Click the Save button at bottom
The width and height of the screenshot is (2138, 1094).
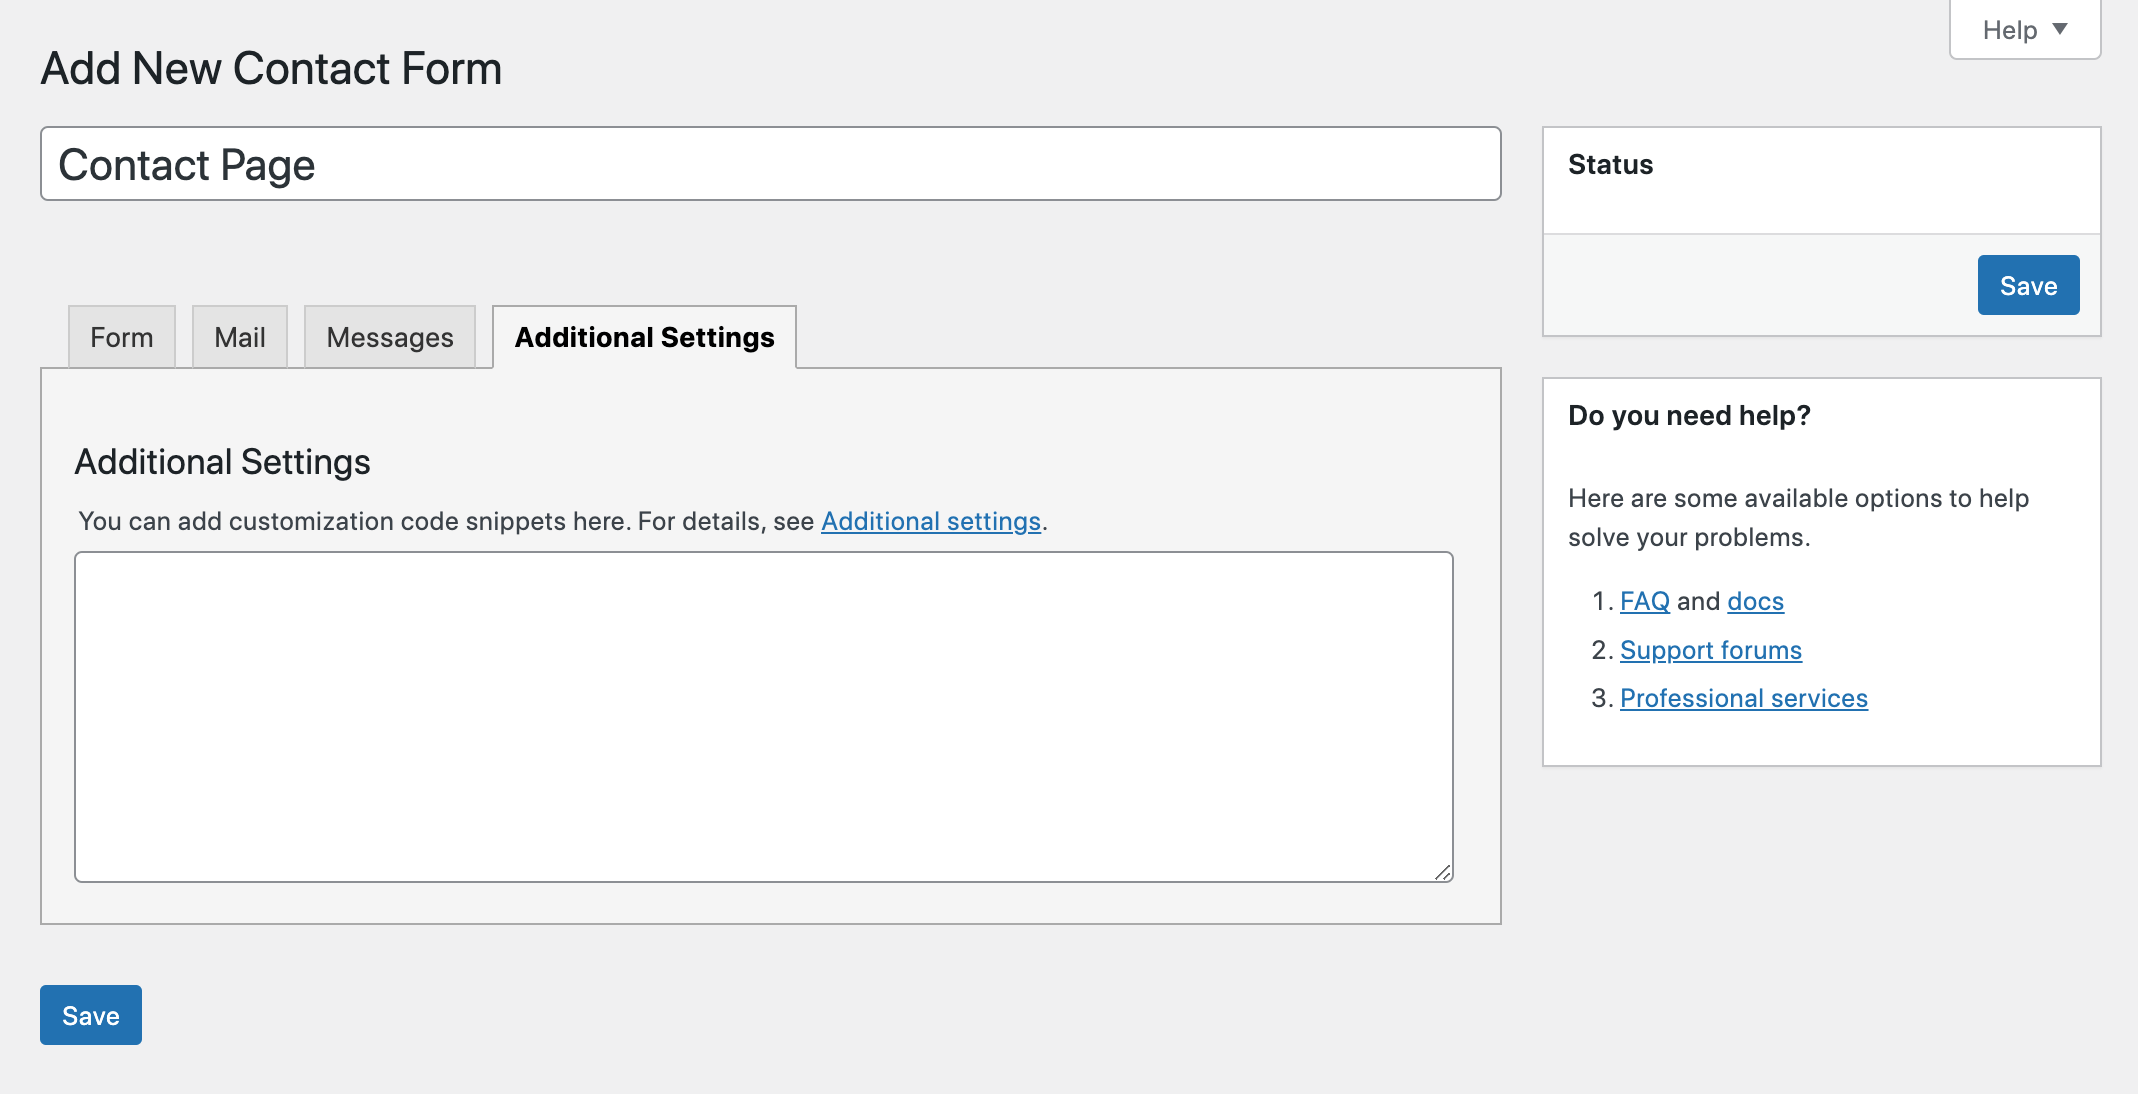pyautogui.click(x=91, y=1016)
